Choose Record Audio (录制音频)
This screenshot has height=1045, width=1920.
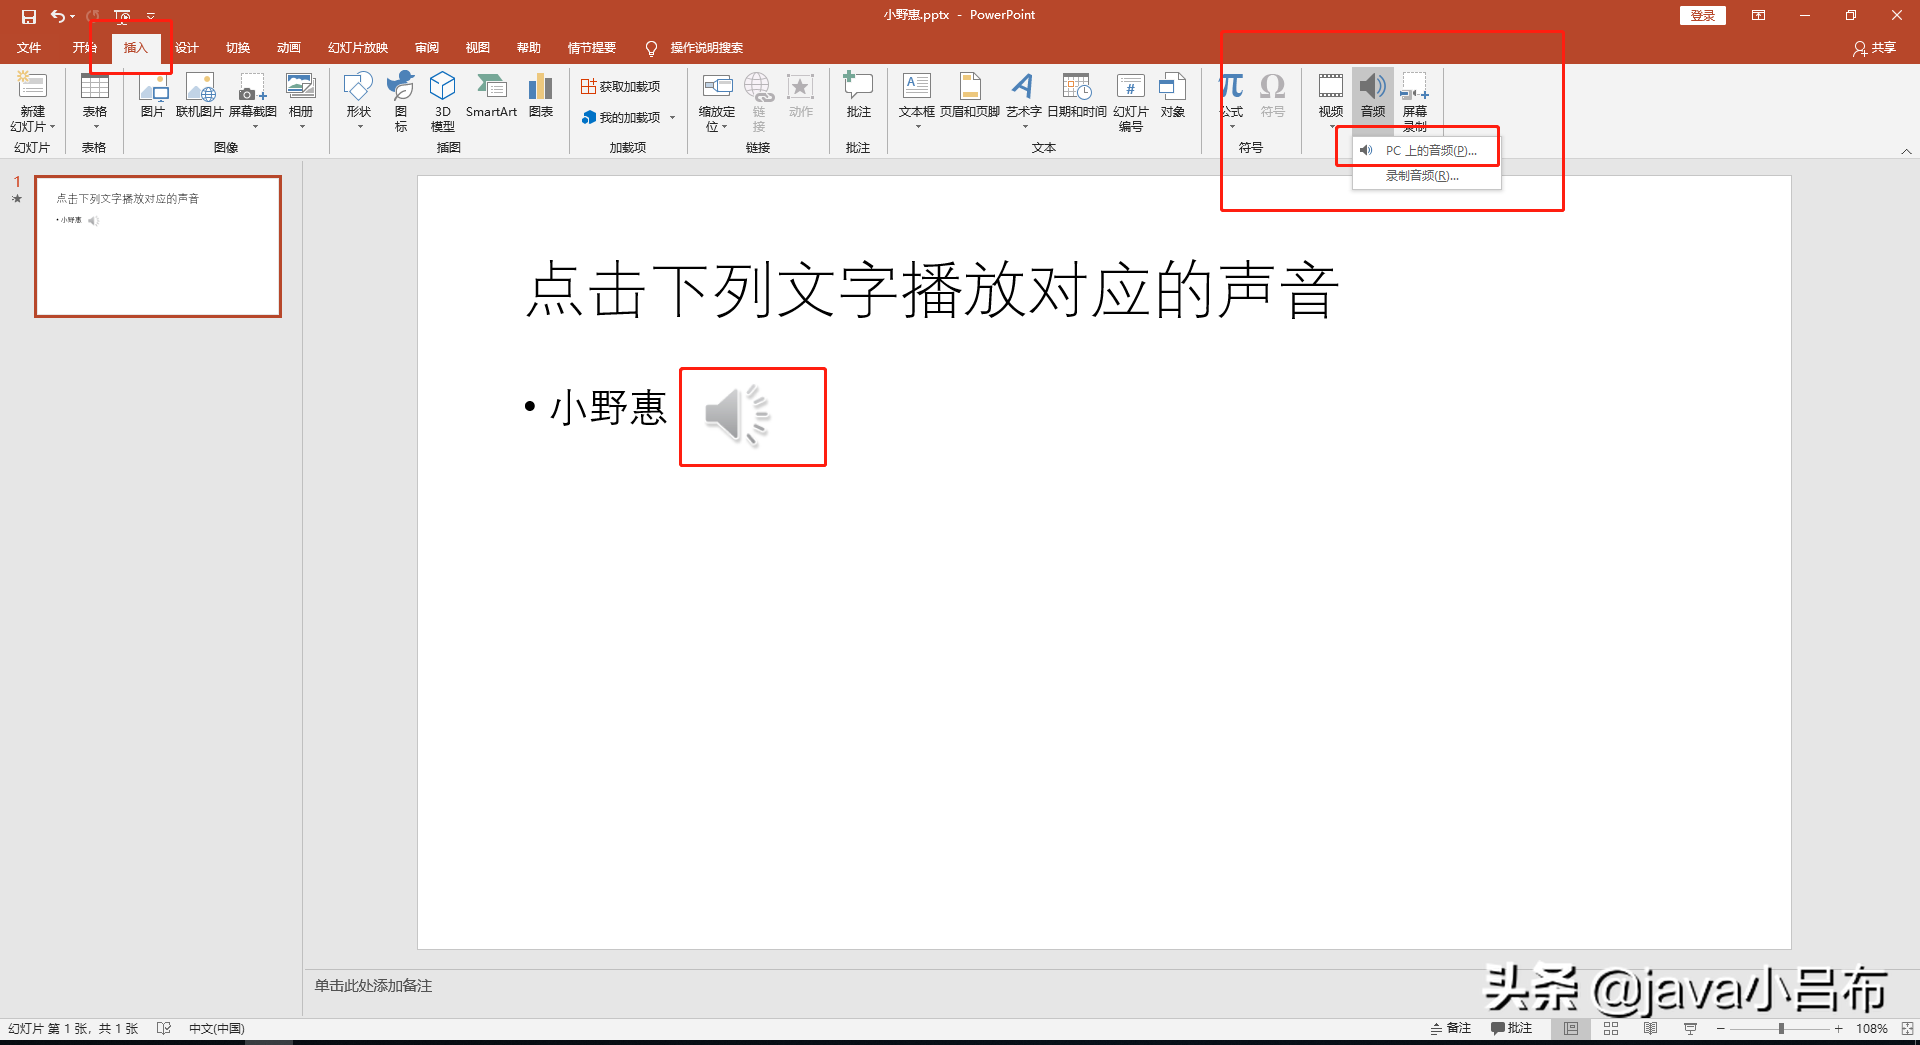point(1427,176)
